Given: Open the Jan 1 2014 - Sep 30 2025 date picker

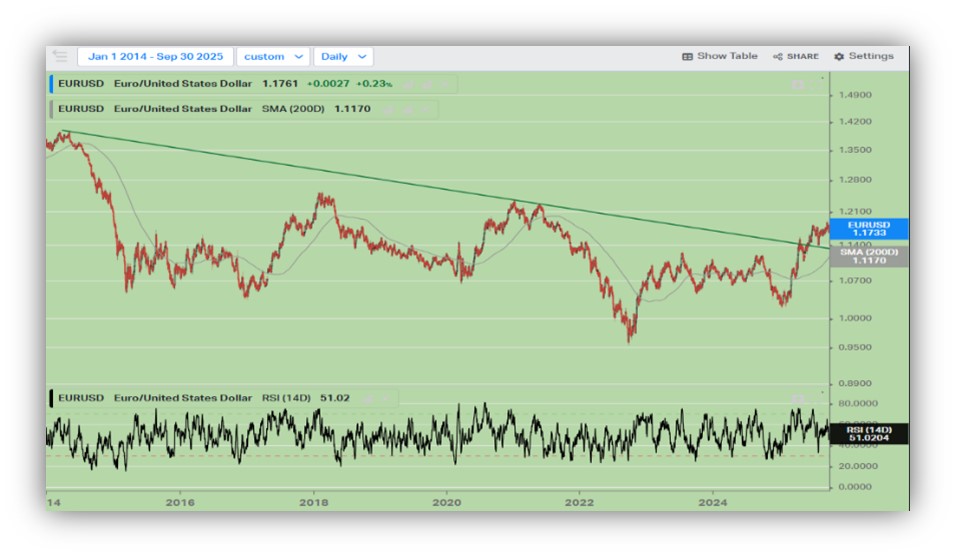Looking at the screenshot, I should 155,57.
